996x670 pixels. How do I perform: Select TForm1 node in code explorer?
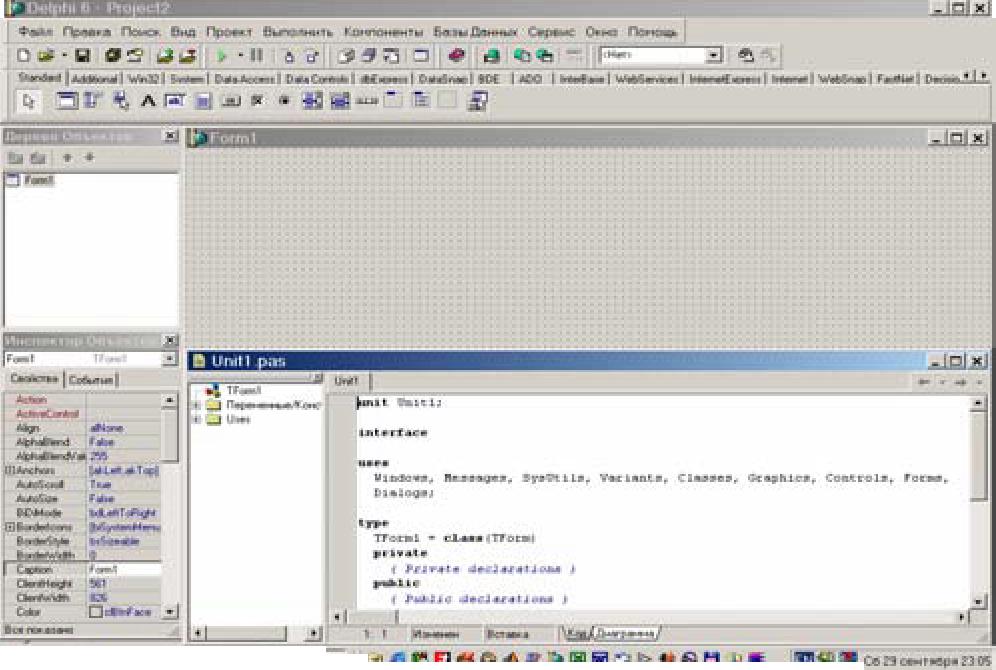pyautogui.click(x=244, y=391)
